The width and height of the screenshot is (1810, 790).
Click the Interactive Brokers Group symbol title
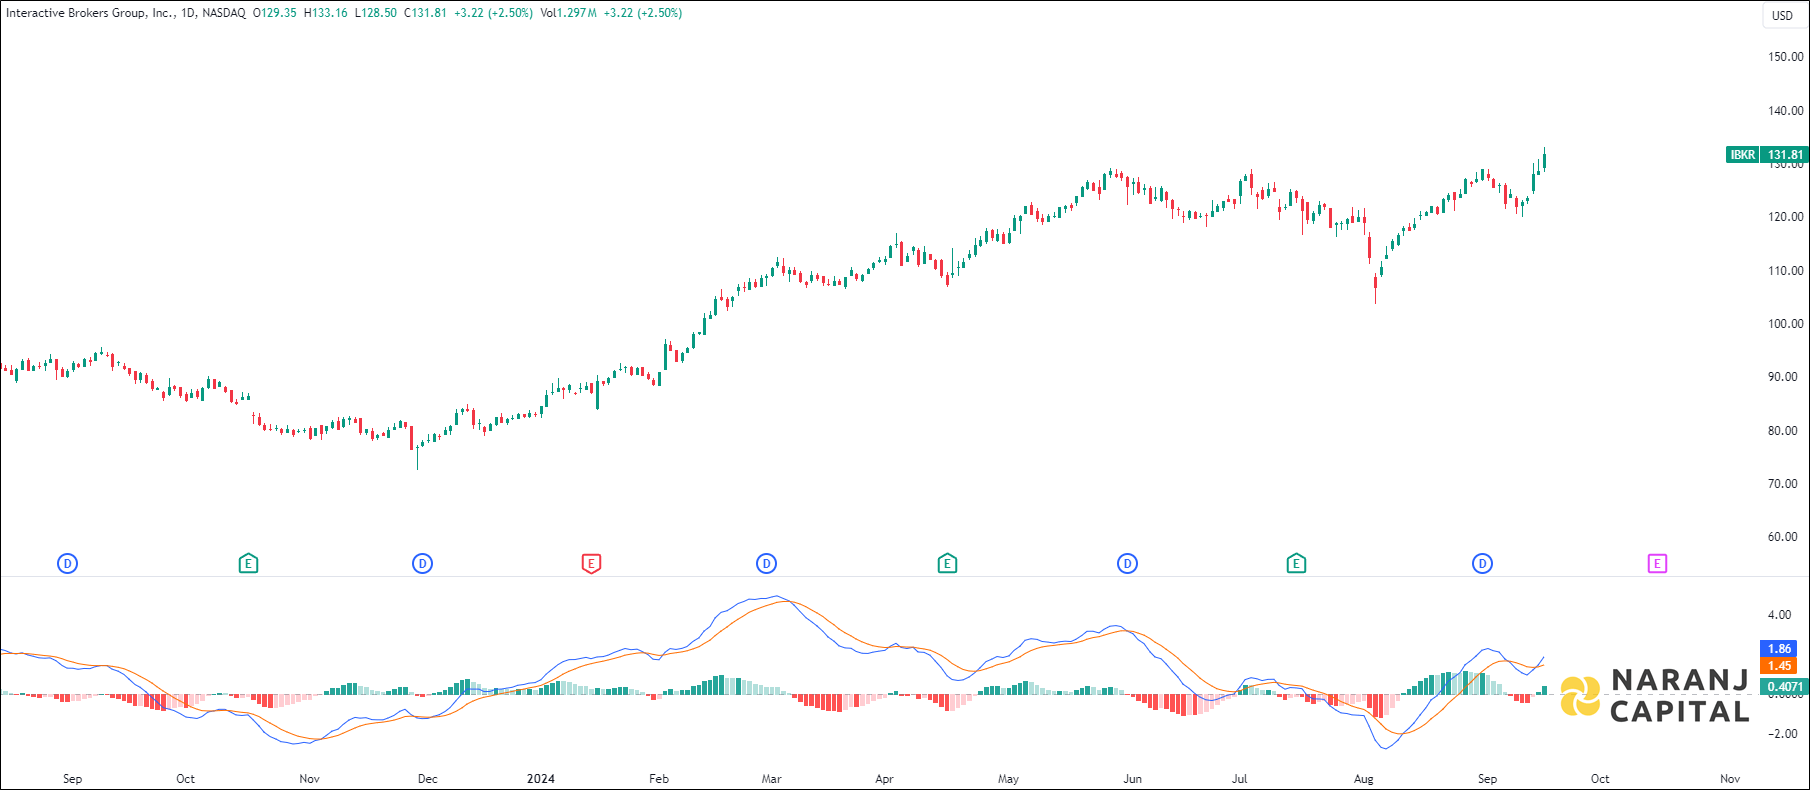[x=90, y=13]
